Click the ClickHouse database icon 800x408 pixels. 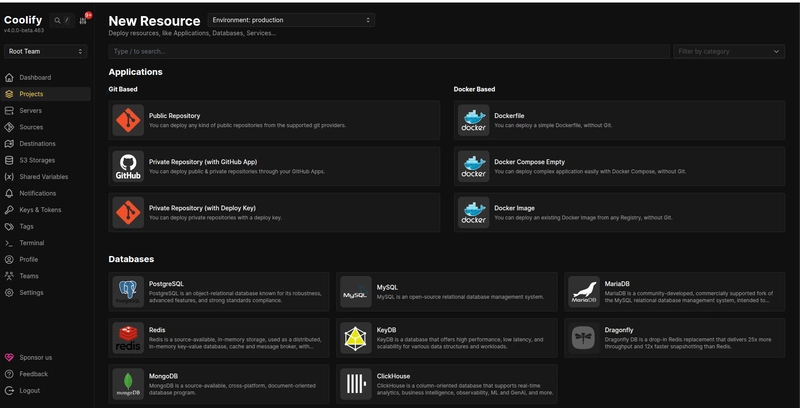tap(355, 384)
